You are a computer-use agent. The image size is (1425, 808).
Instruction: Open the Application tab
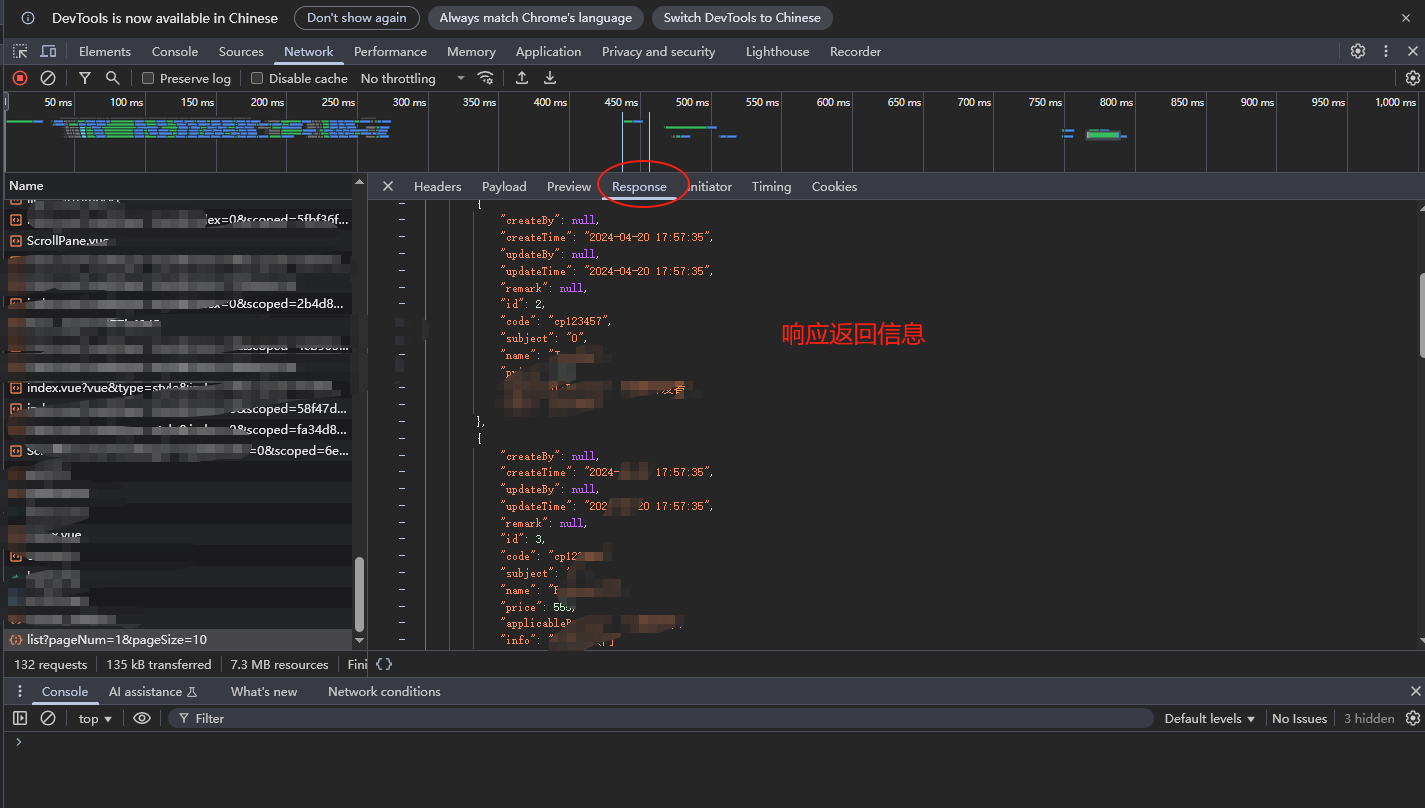point(548,51)
